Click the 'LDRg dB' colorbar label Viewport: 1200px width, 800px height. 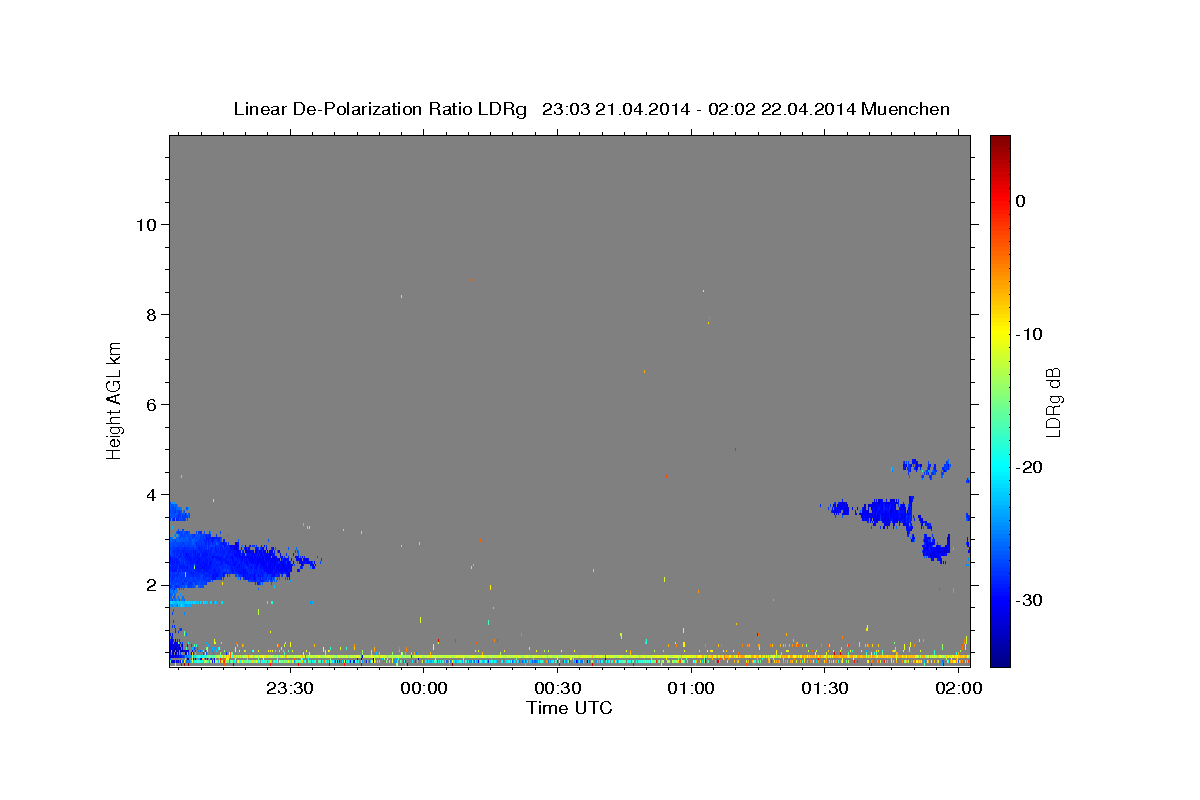click(x=1053, y=401)
